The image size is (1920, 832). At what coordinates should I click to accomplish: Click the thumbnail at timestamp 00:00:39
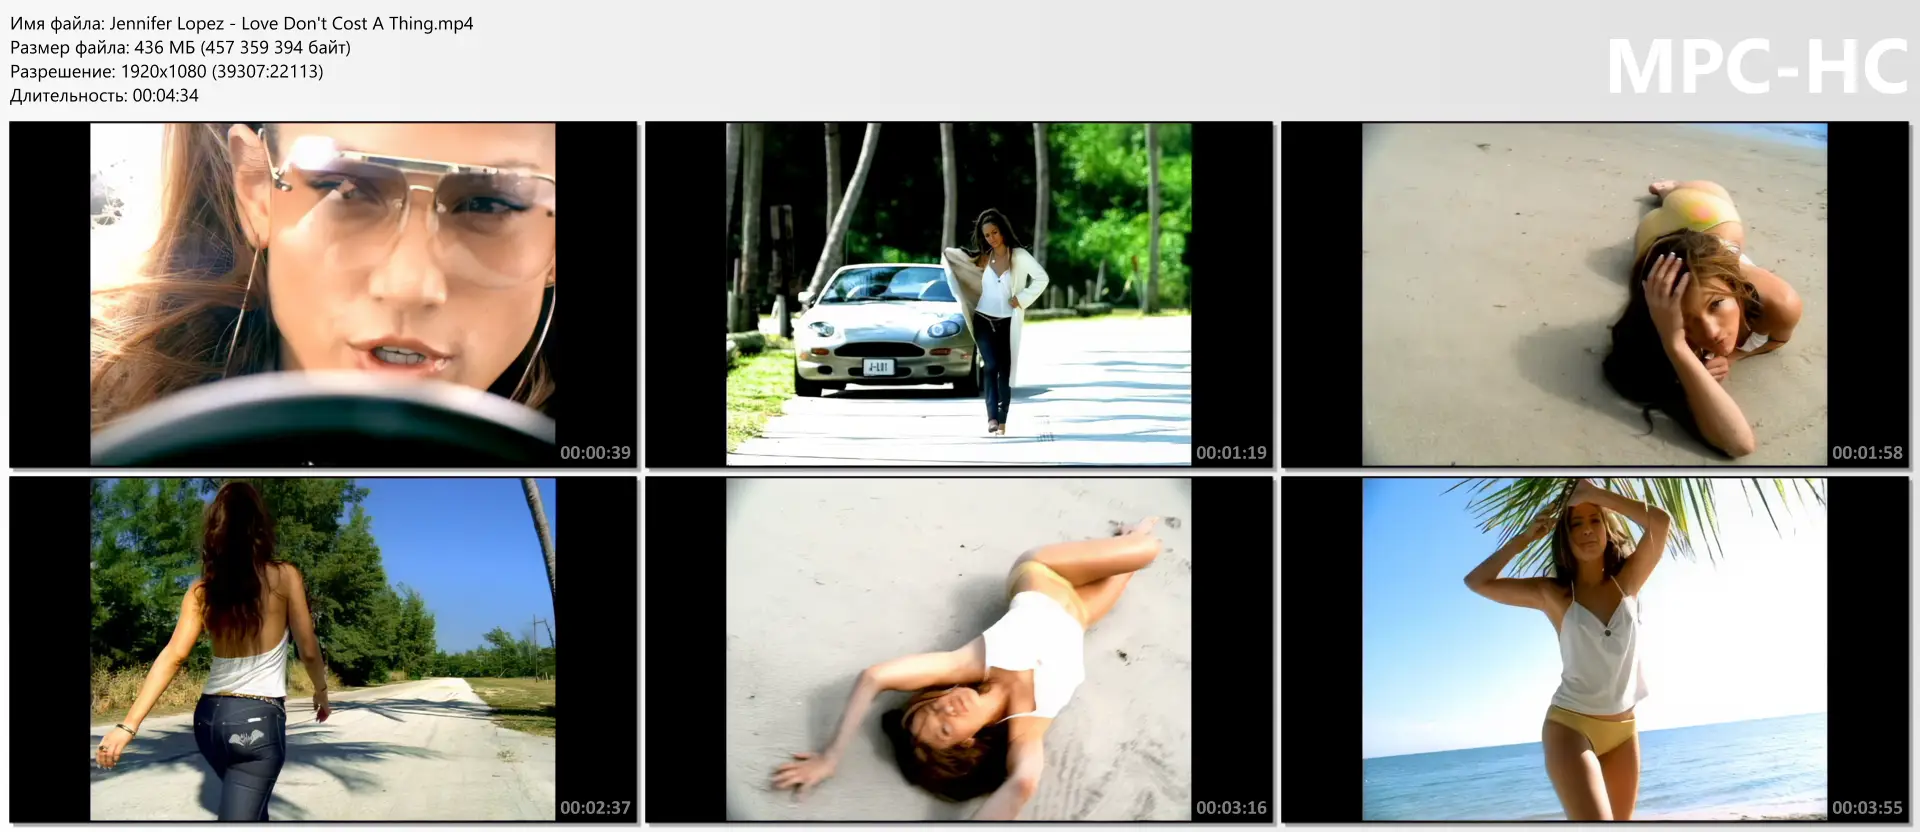coord(323,294)
